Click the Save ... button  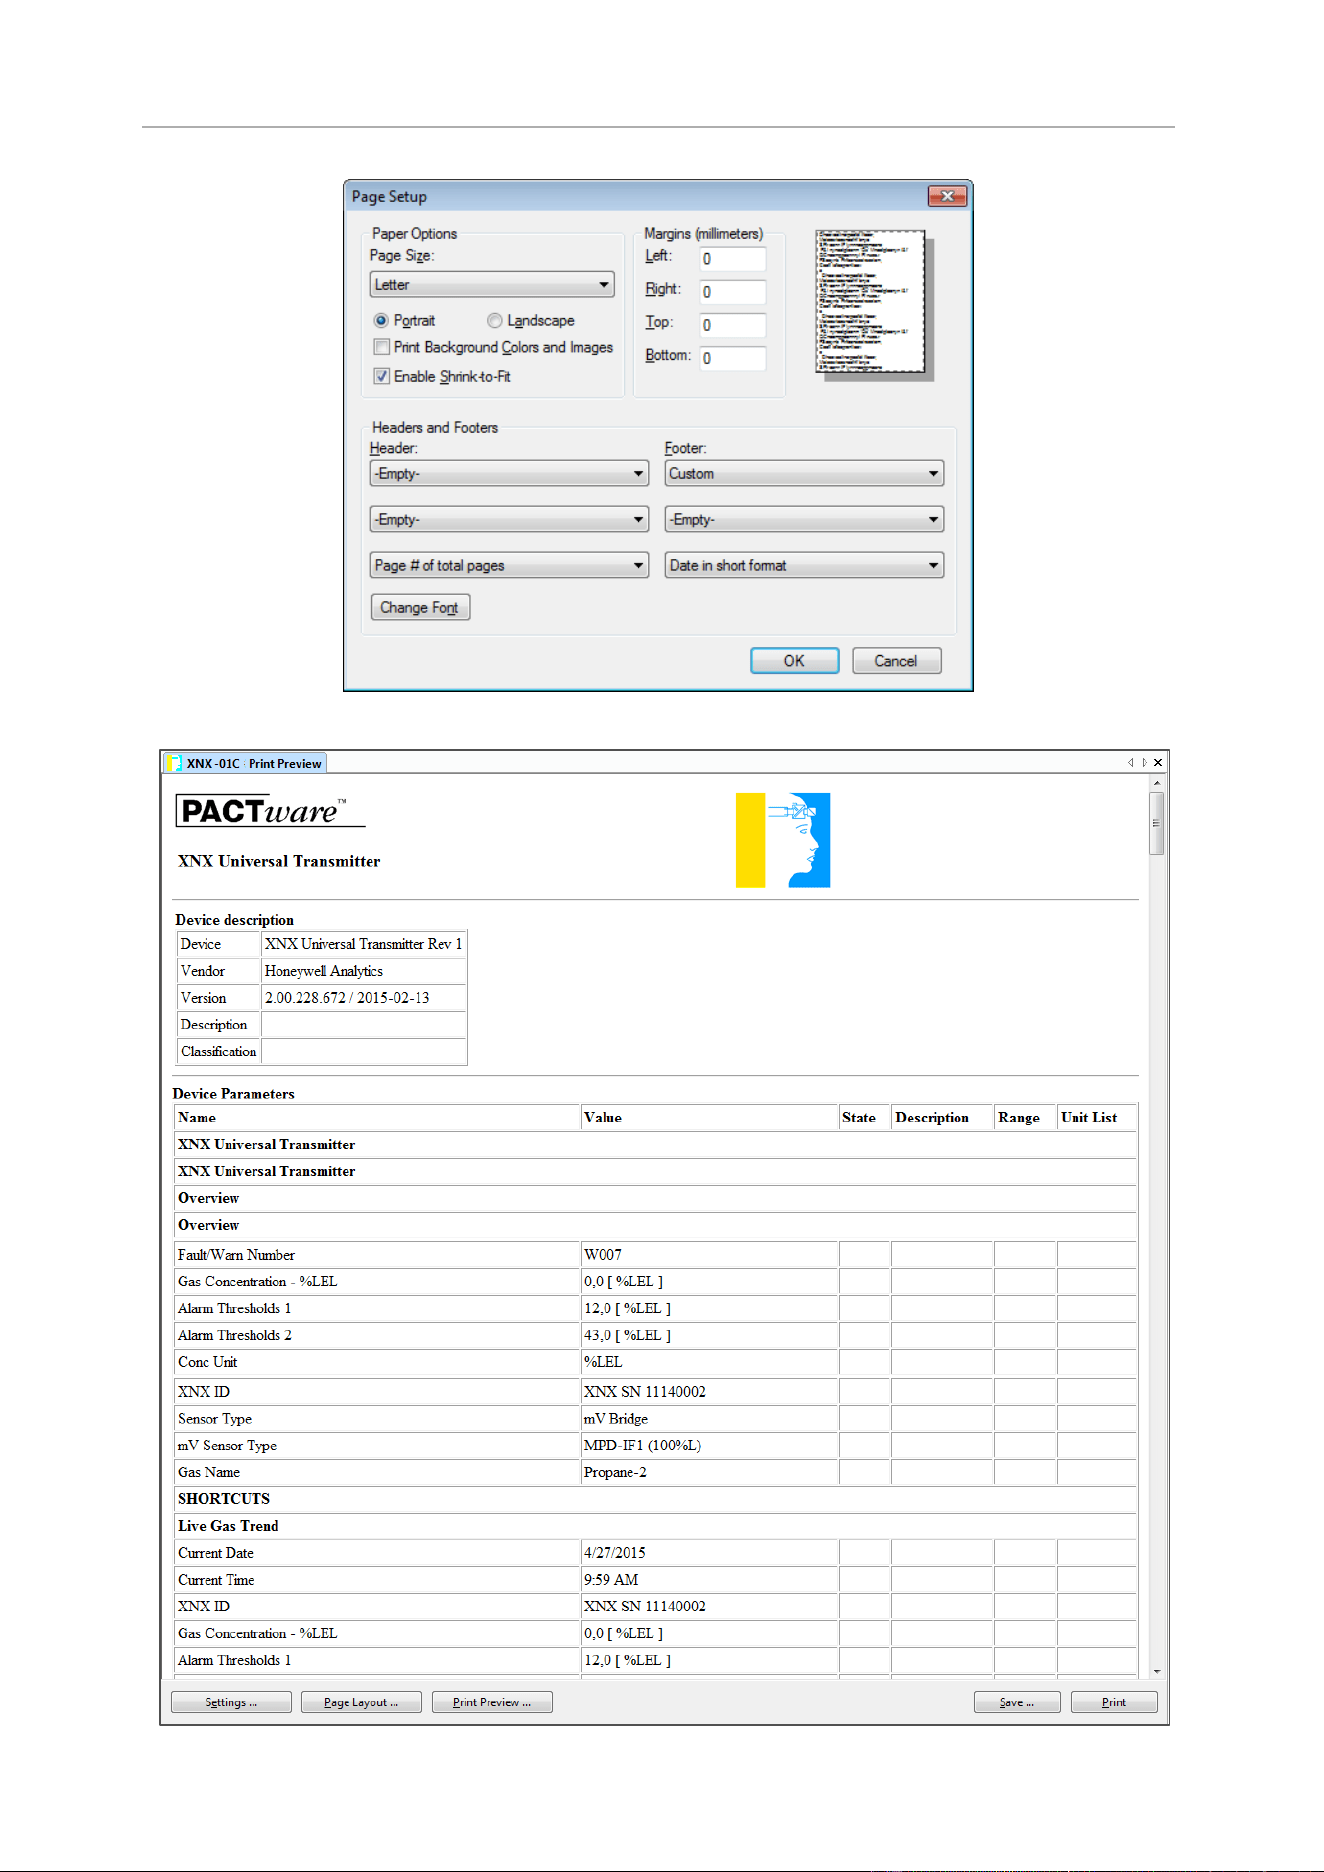[1017, 1702]
